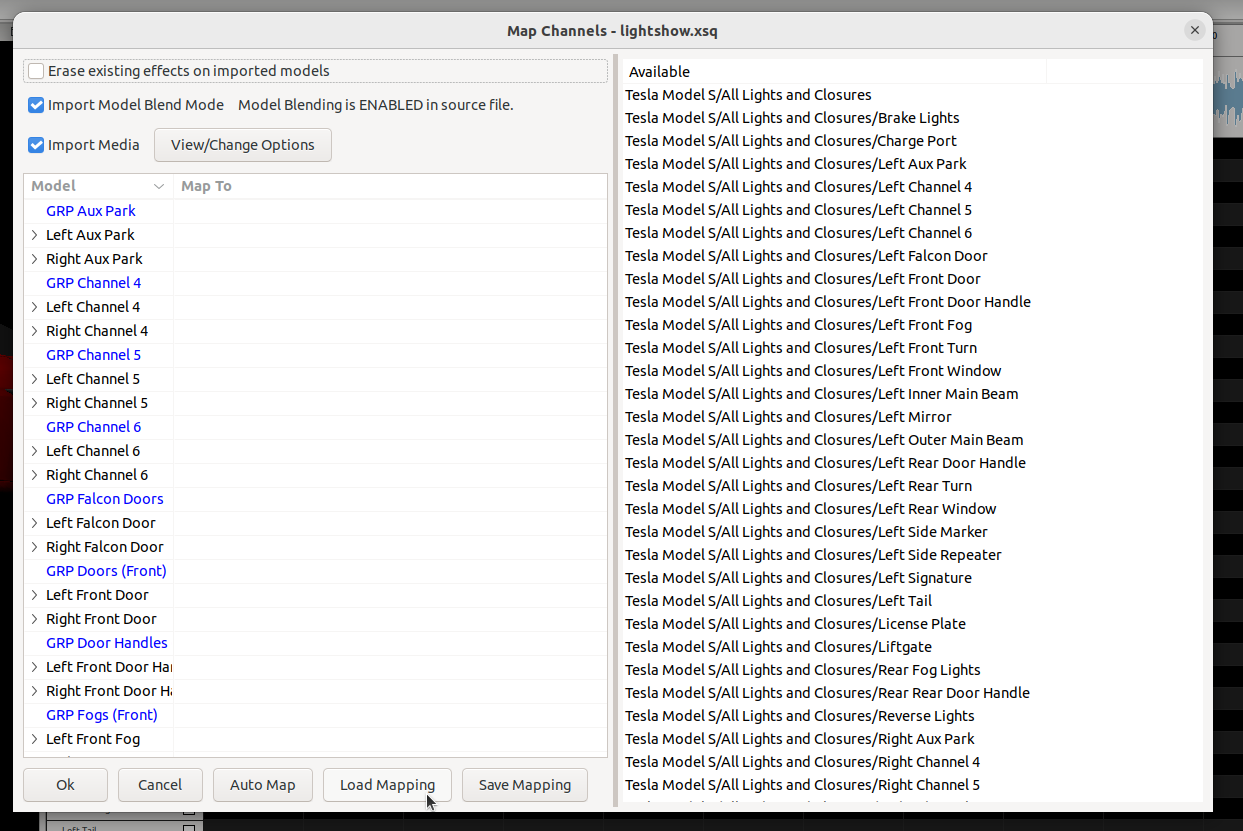Click the Available column header
This screenshot has height=831, width=1243.
659,72
